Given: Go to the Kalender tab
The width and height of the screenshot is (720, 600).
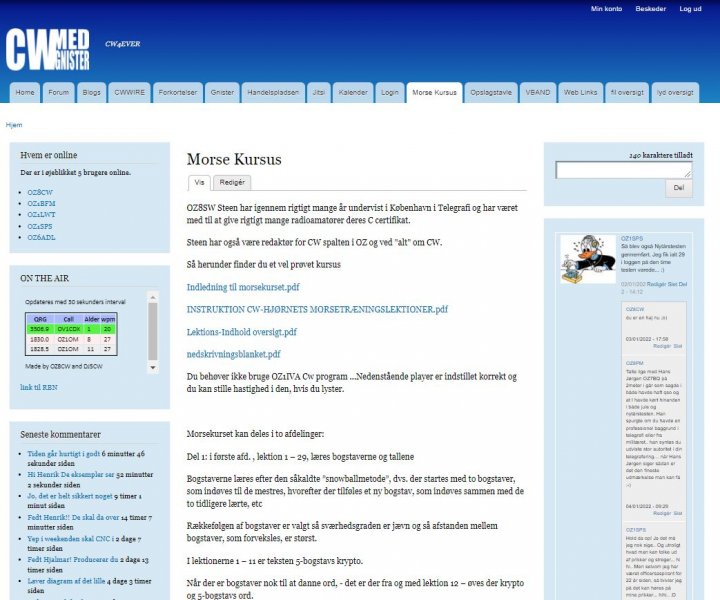Looking at the screenshot, I should (353, 93).
